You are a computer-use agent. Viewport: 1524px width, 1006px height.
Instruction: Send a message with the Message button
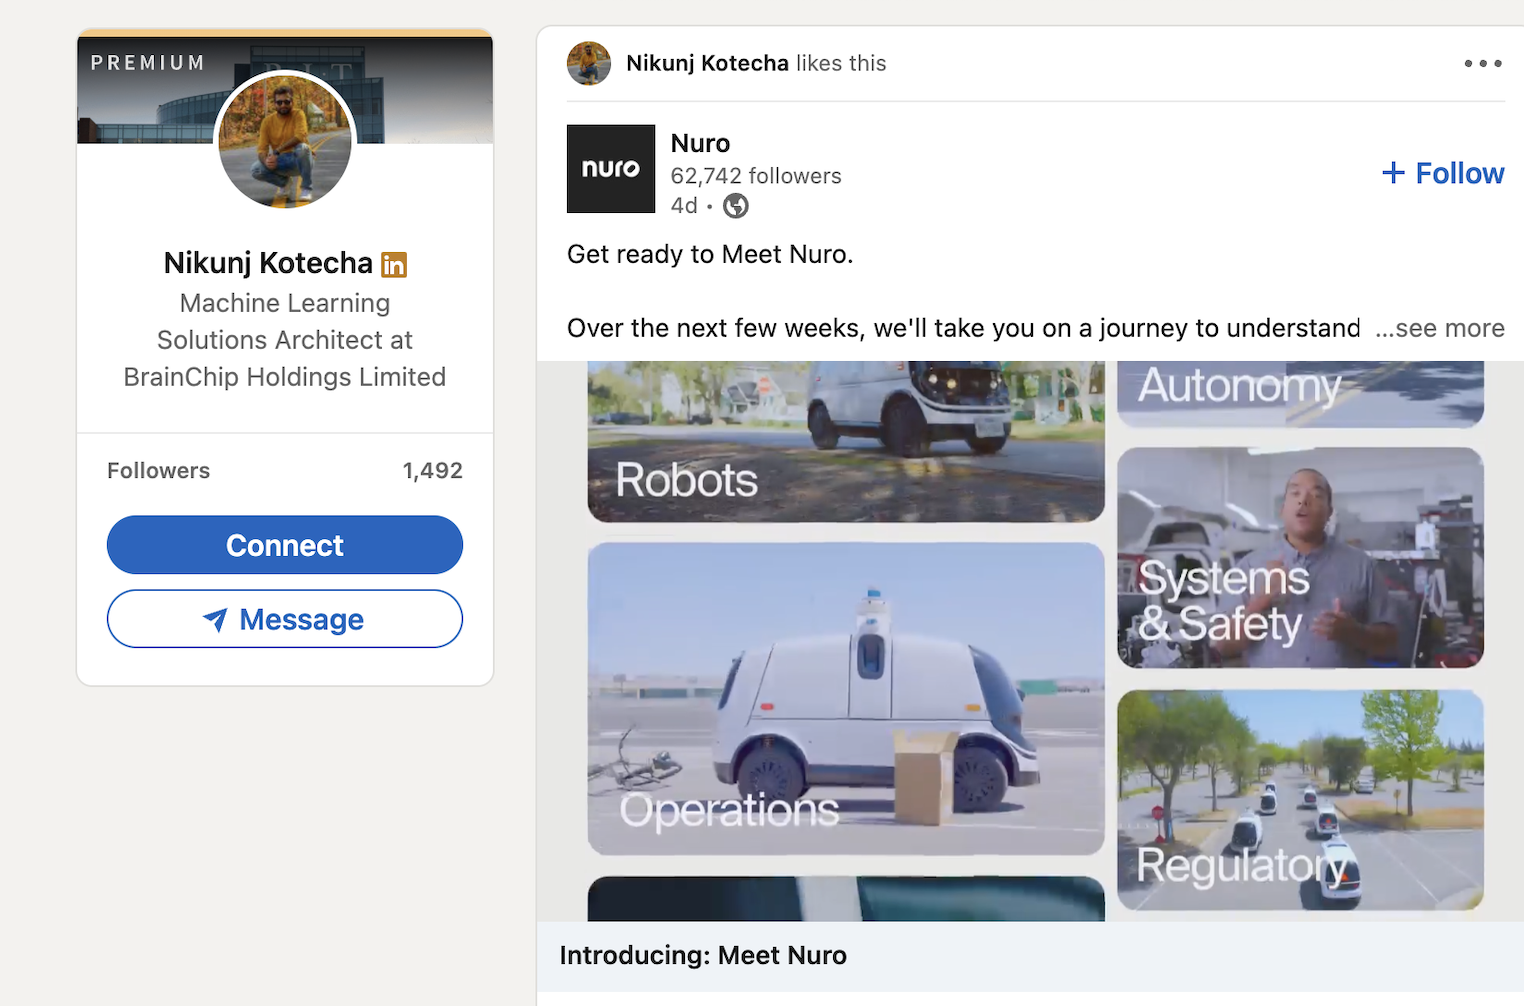(x=285, y=619)
